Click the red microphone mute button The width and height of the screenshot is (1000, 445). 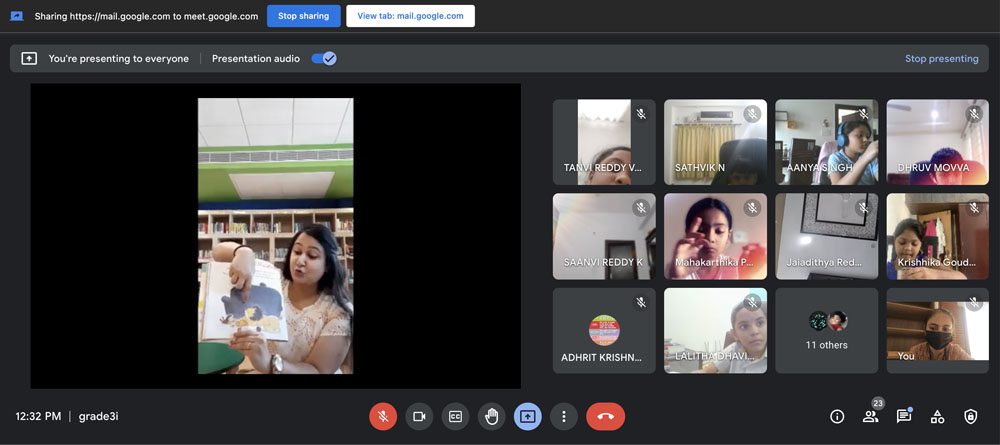[x=383, y=416]
